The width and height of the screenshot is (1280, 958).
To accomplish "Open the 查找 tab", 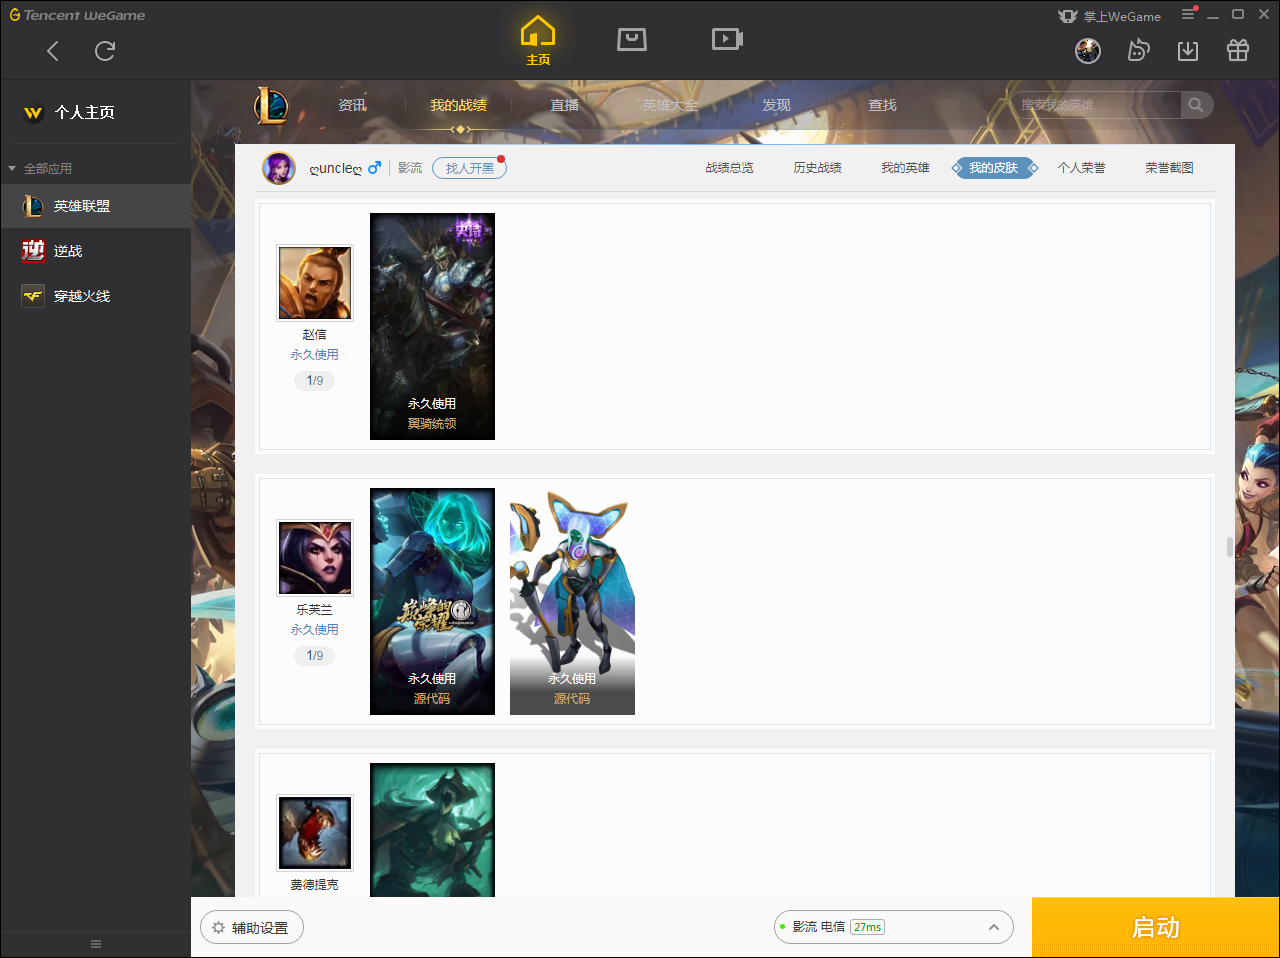I will [x=882, y=105].
